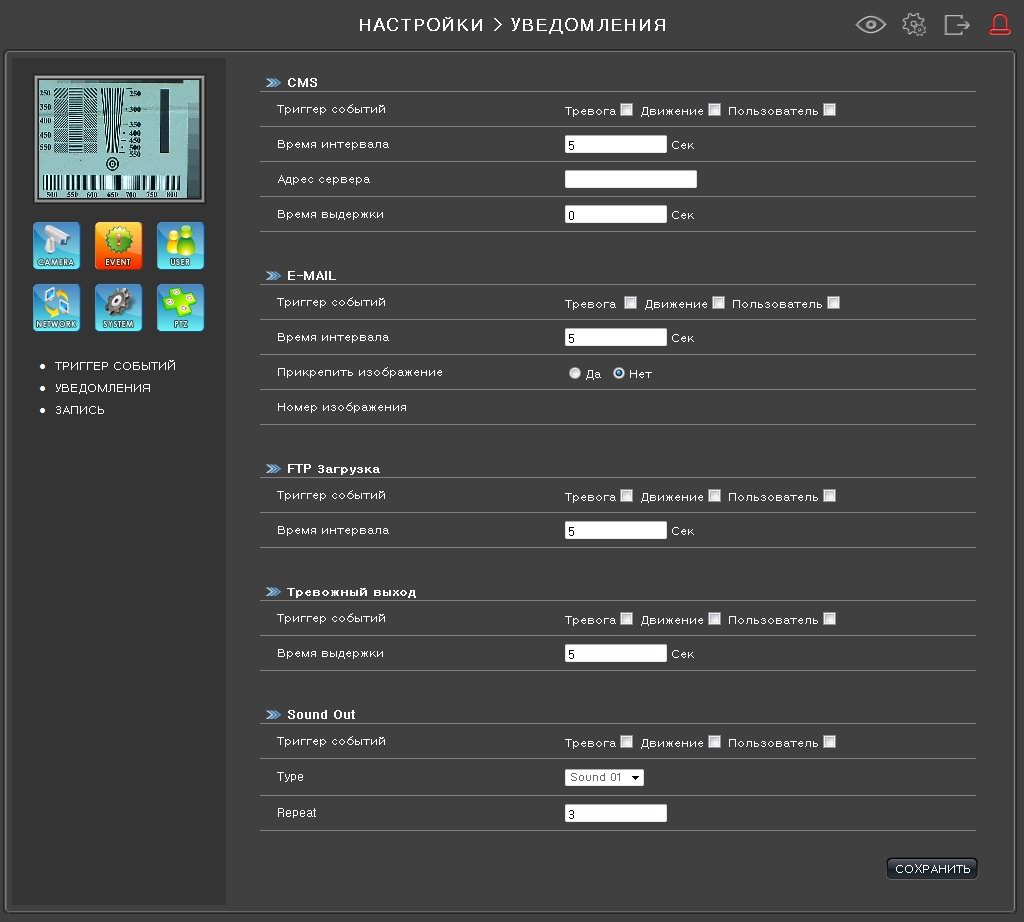This screenshot has width=1024, height=922.
Task: Open the Sound 01 Type dropdown
Action: pos(605,777)
